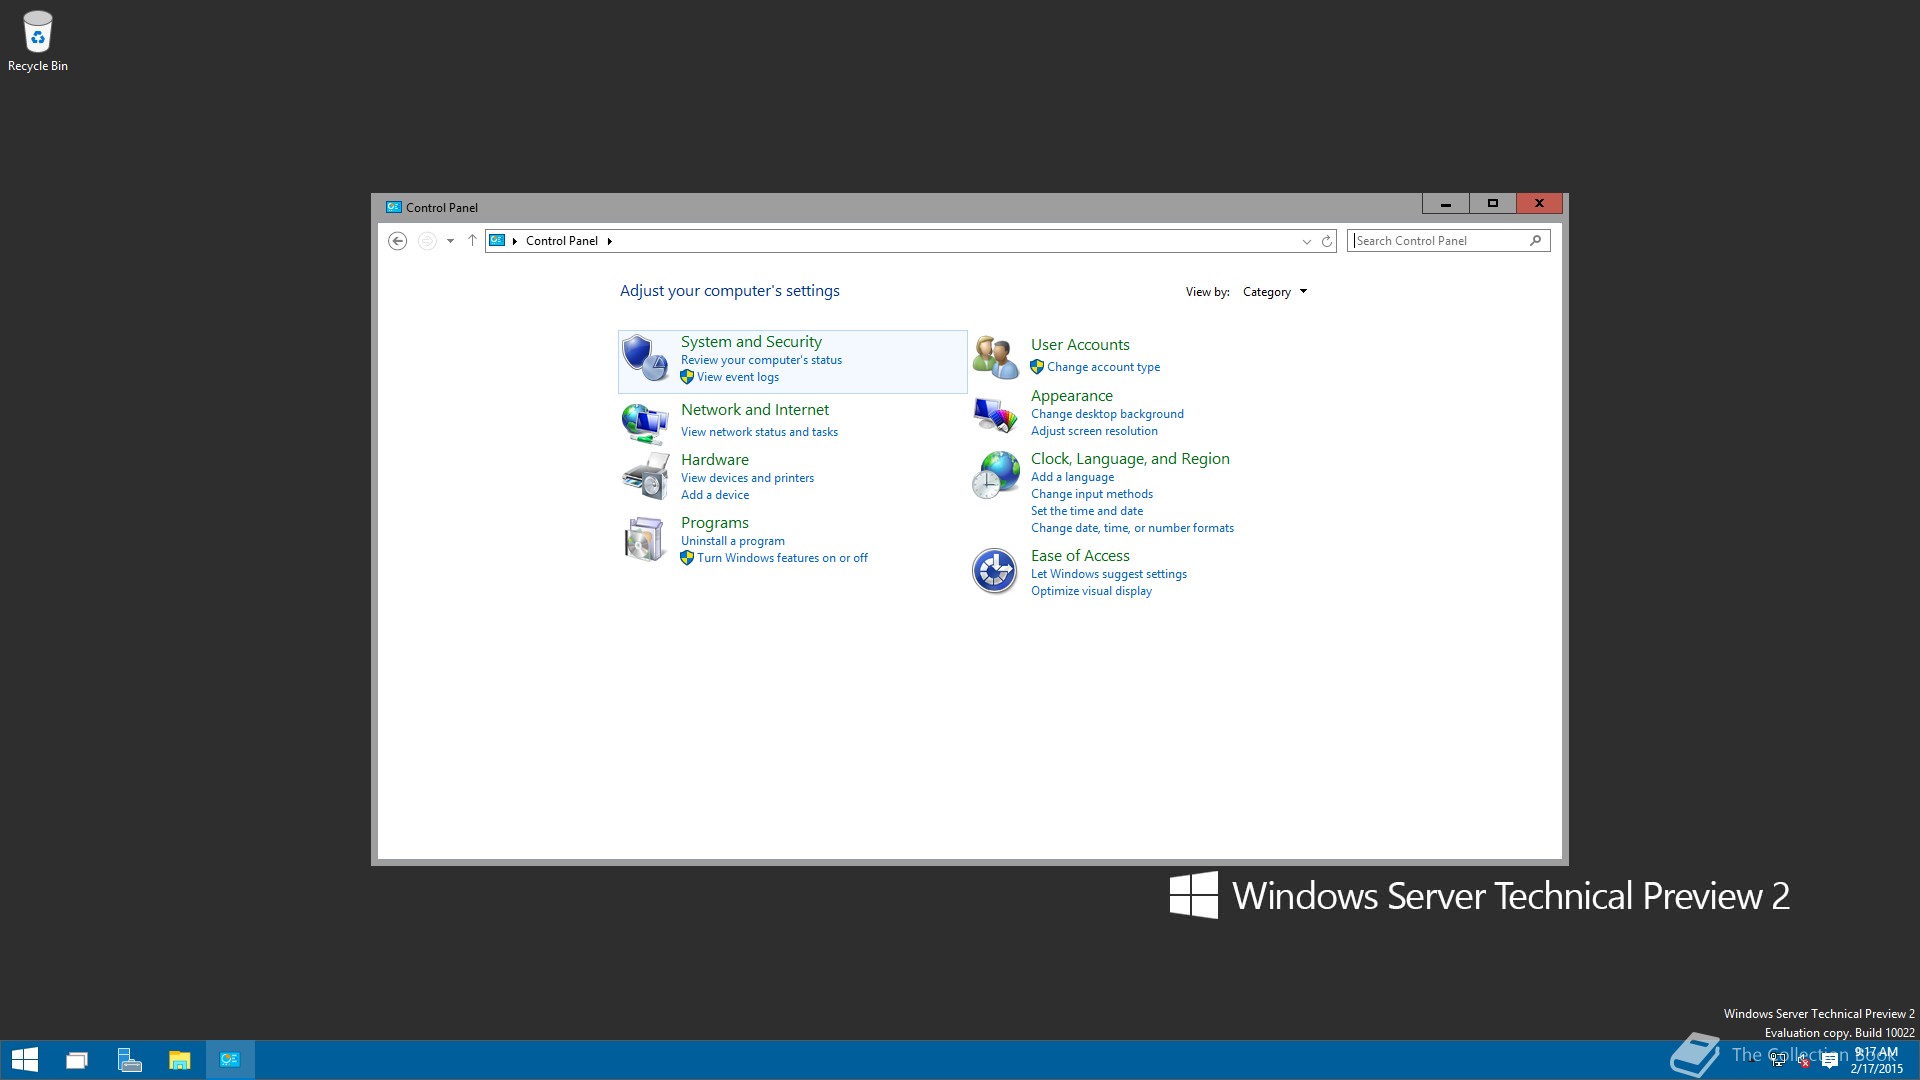Click the Control Panel title bar icon
The width and height of the screenshot is (1920, 1080).
tap(393, 207)
